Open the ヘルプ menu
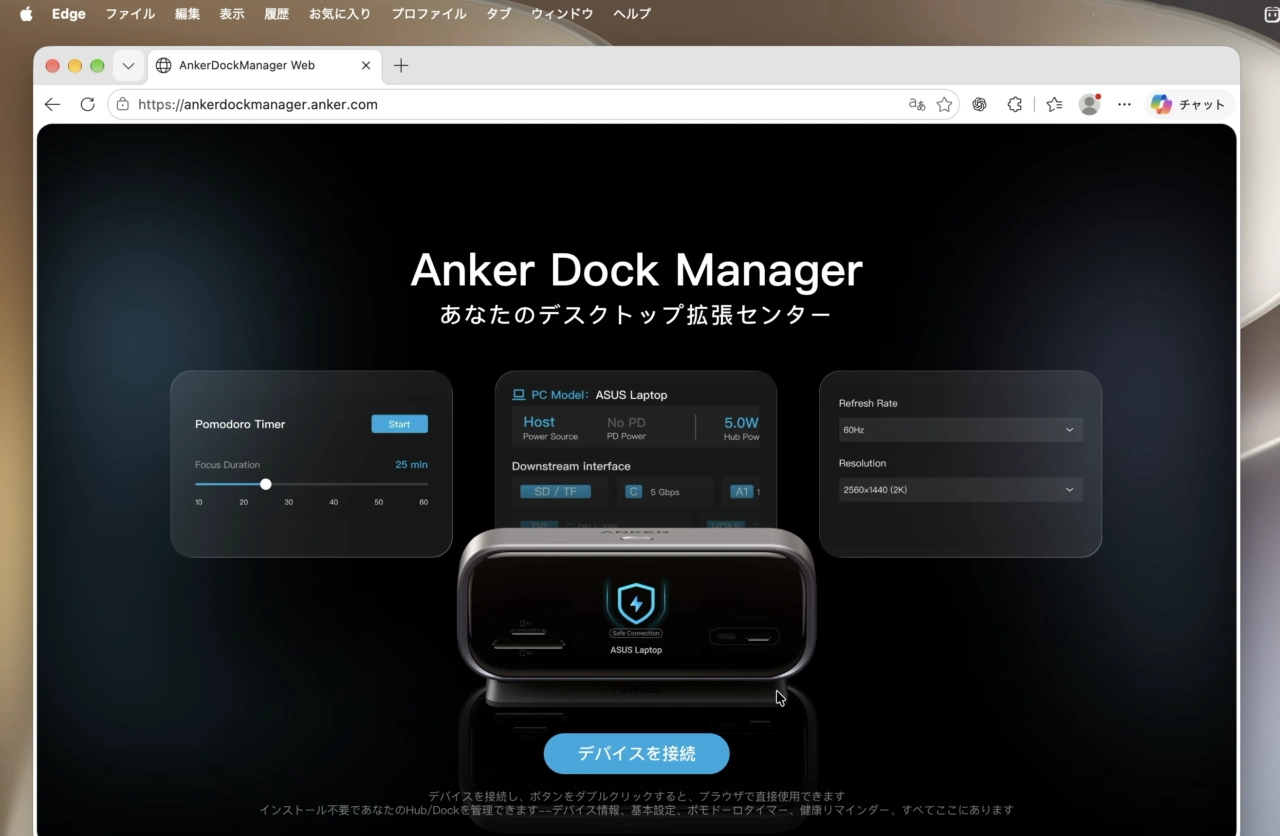This screenshot has height=836, width=1280. (x=632, y=14)
